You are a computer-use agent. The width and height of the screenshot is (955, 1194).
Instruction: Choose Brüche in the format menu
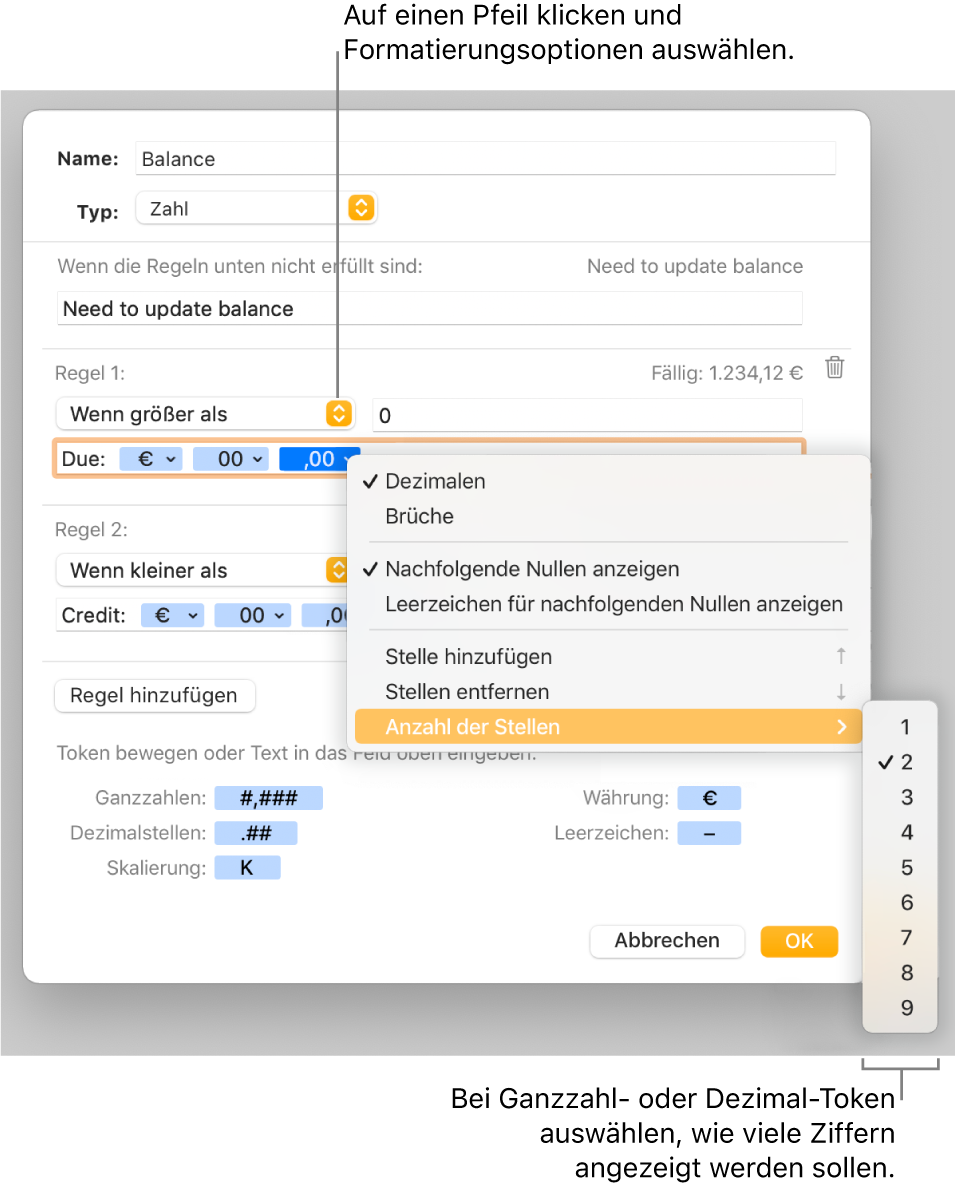(x=608, y=516)
